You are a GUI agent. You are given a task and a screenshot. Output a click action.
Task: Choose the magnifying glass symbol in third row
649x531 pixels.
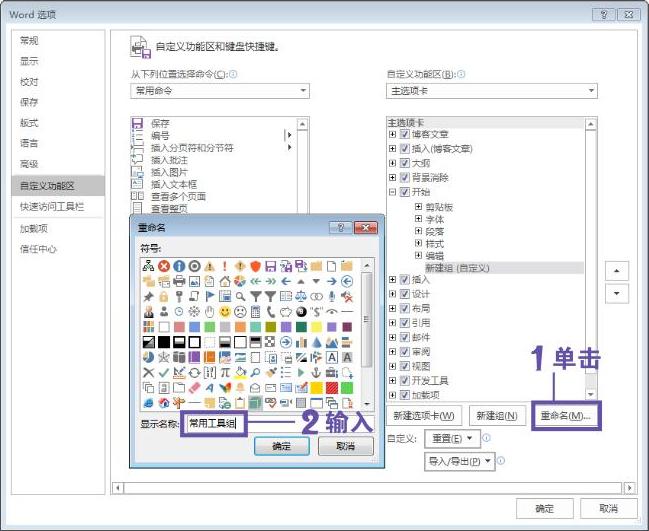click(240, 296)
